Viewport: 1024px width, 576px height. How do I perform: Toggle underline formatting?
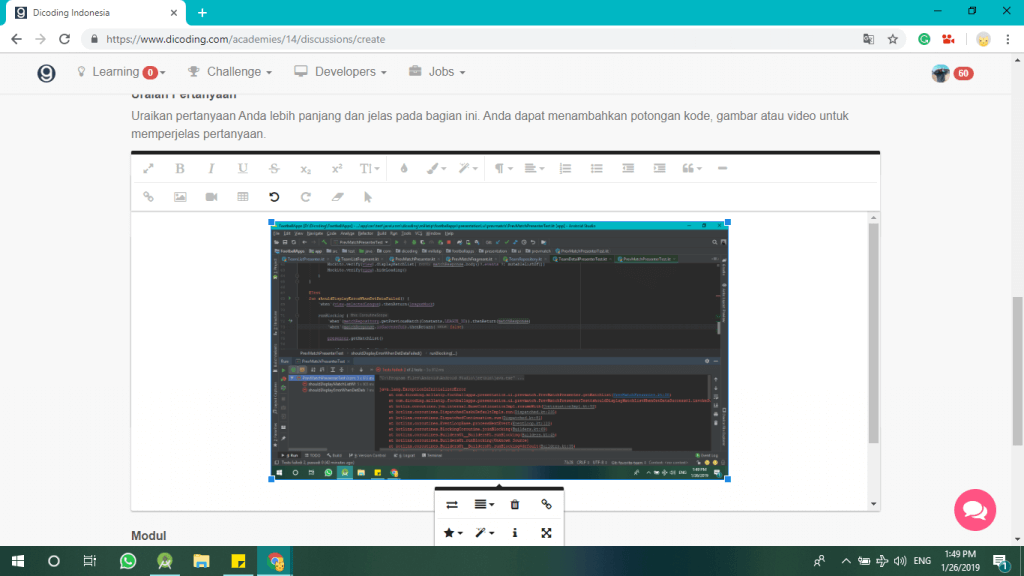244,168
